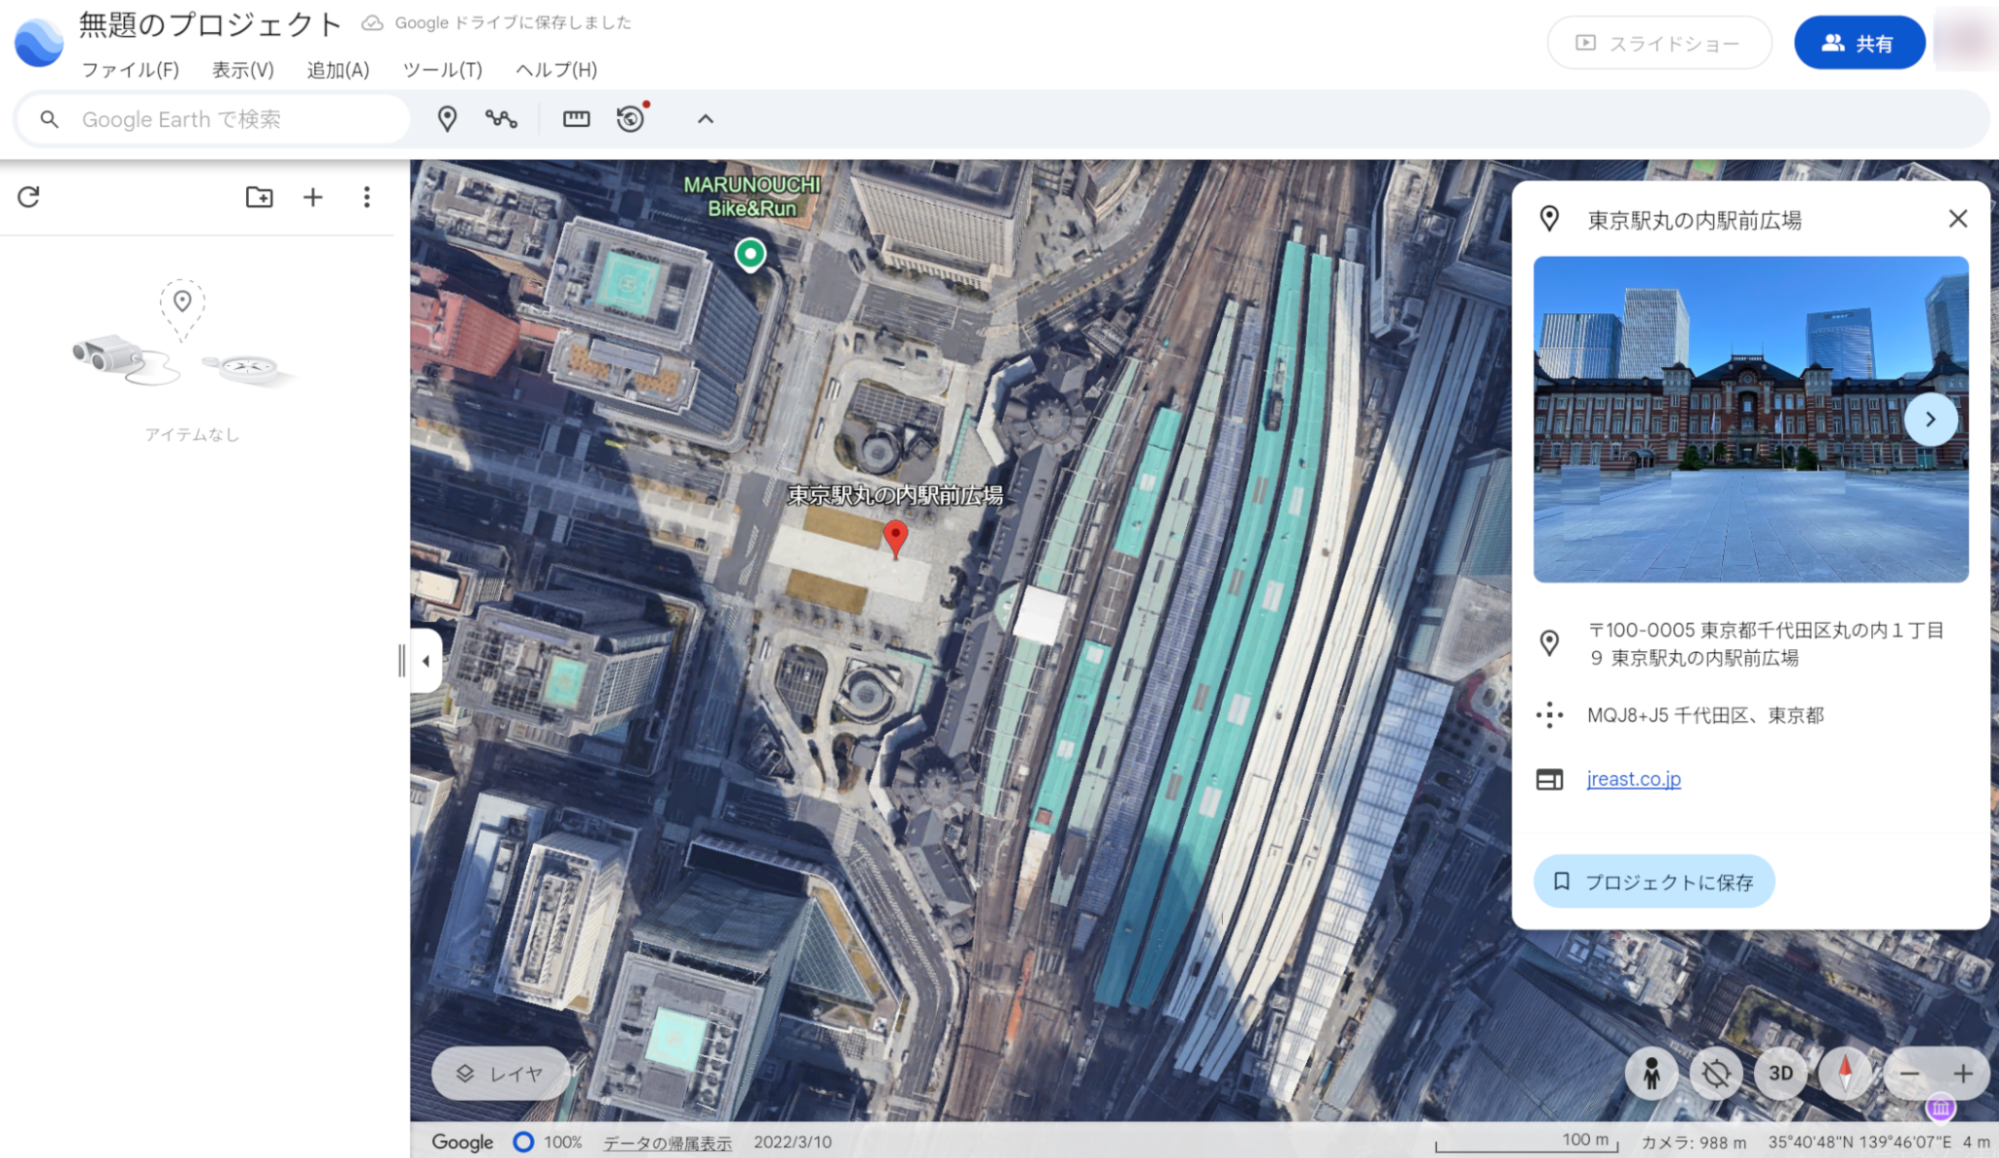Open the measure distance ruler tool
1999x1158 pixels.
576,119
